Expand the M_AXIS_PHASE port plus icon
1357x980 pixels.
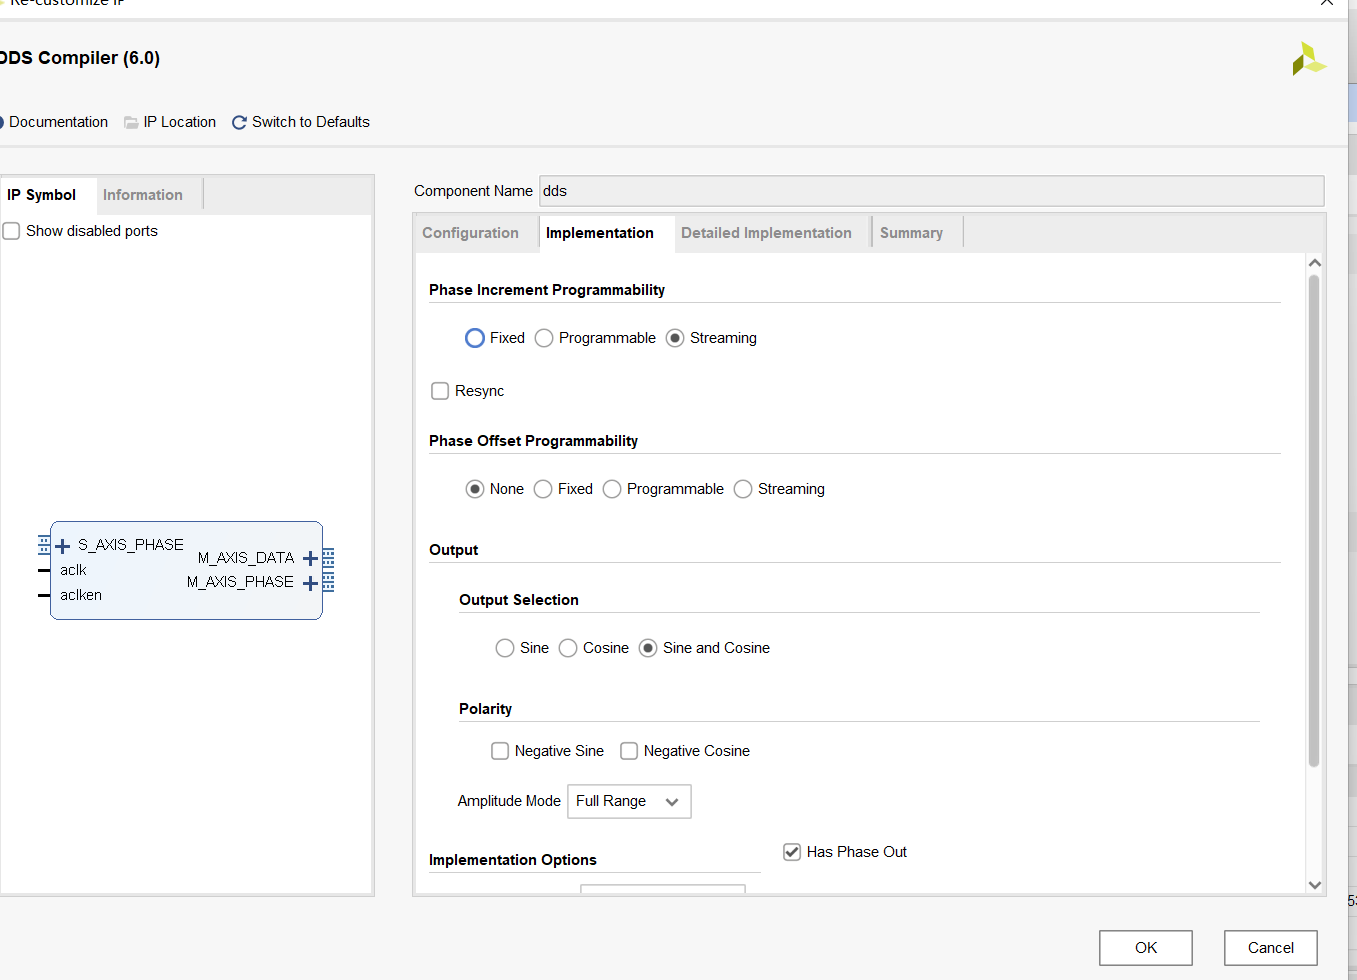coord(310,583)
